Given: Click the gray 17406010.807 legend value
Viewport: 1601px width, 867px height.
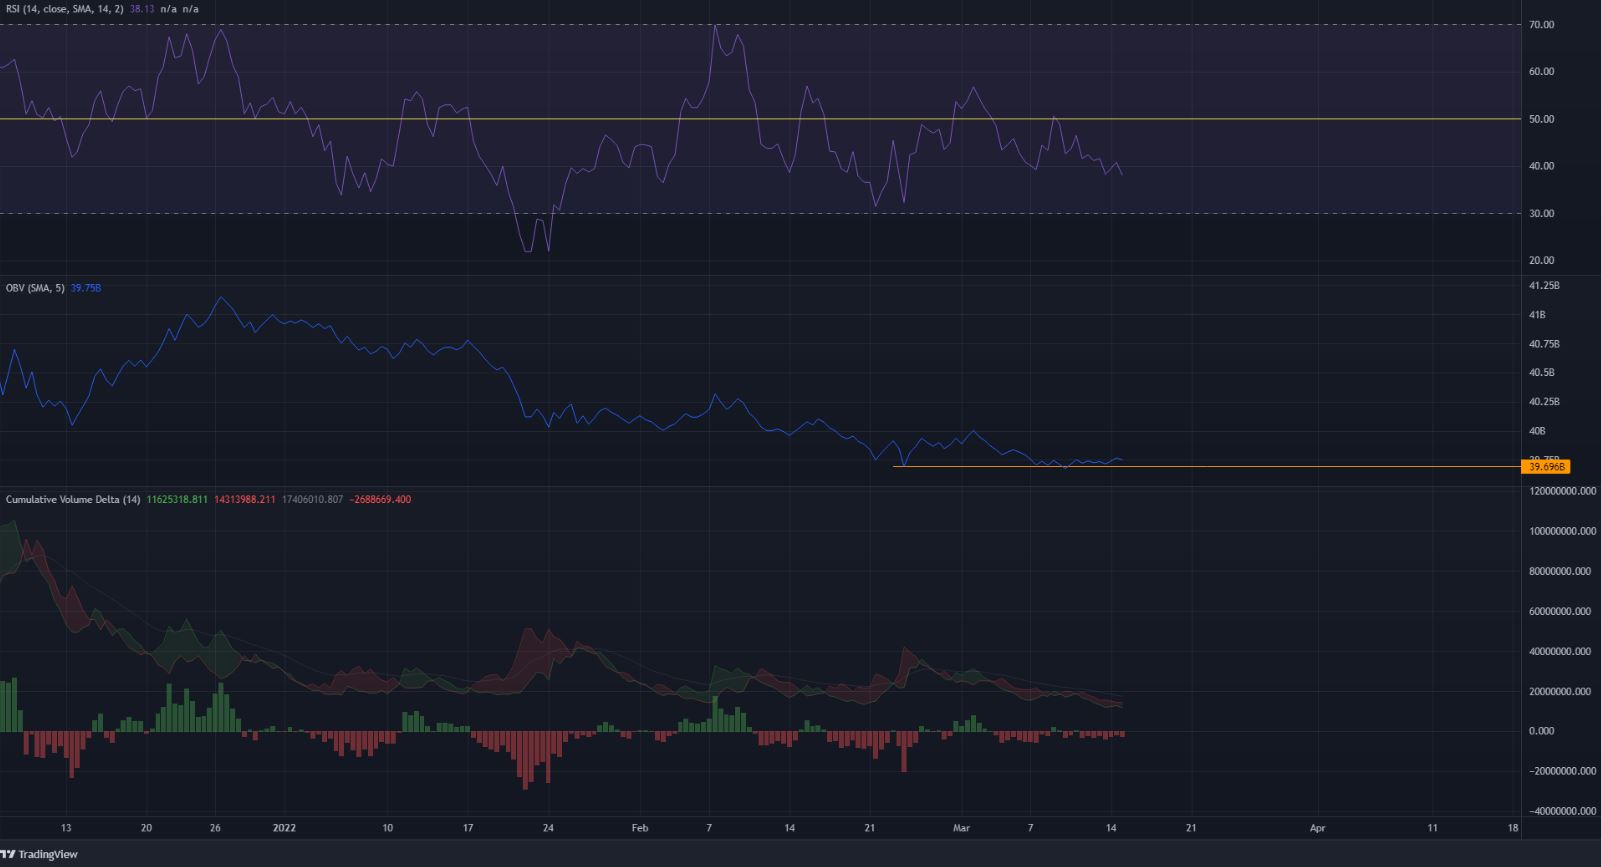Looking at the screenshot, I should [312, 499].
